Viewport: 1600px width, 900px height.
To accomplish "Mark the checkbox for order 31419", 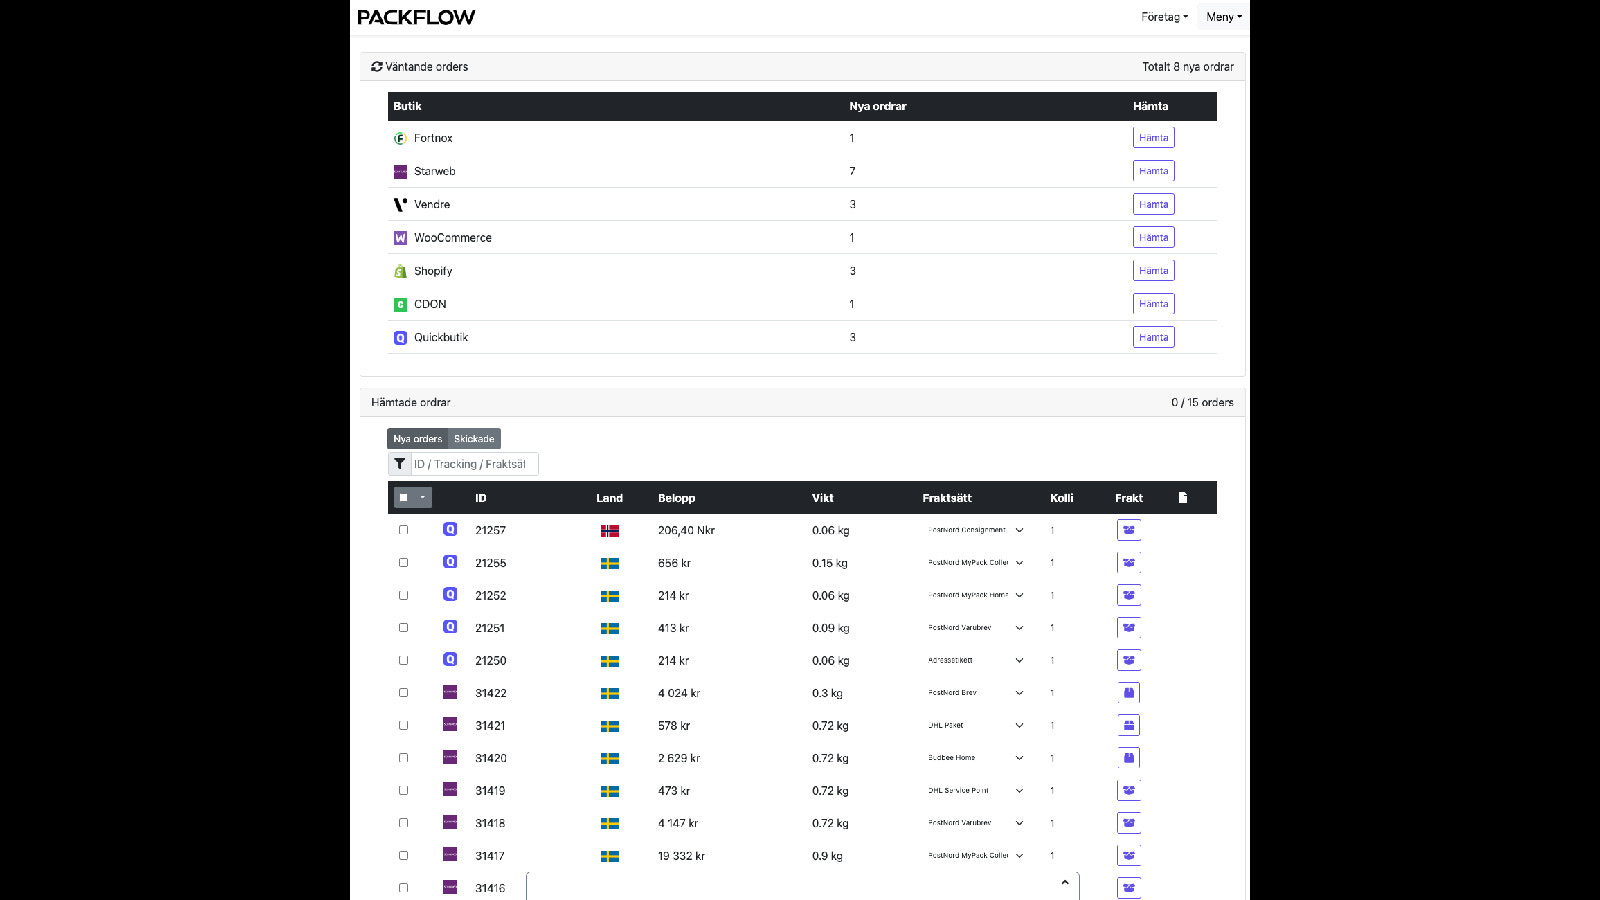I will tap(404, 790).
